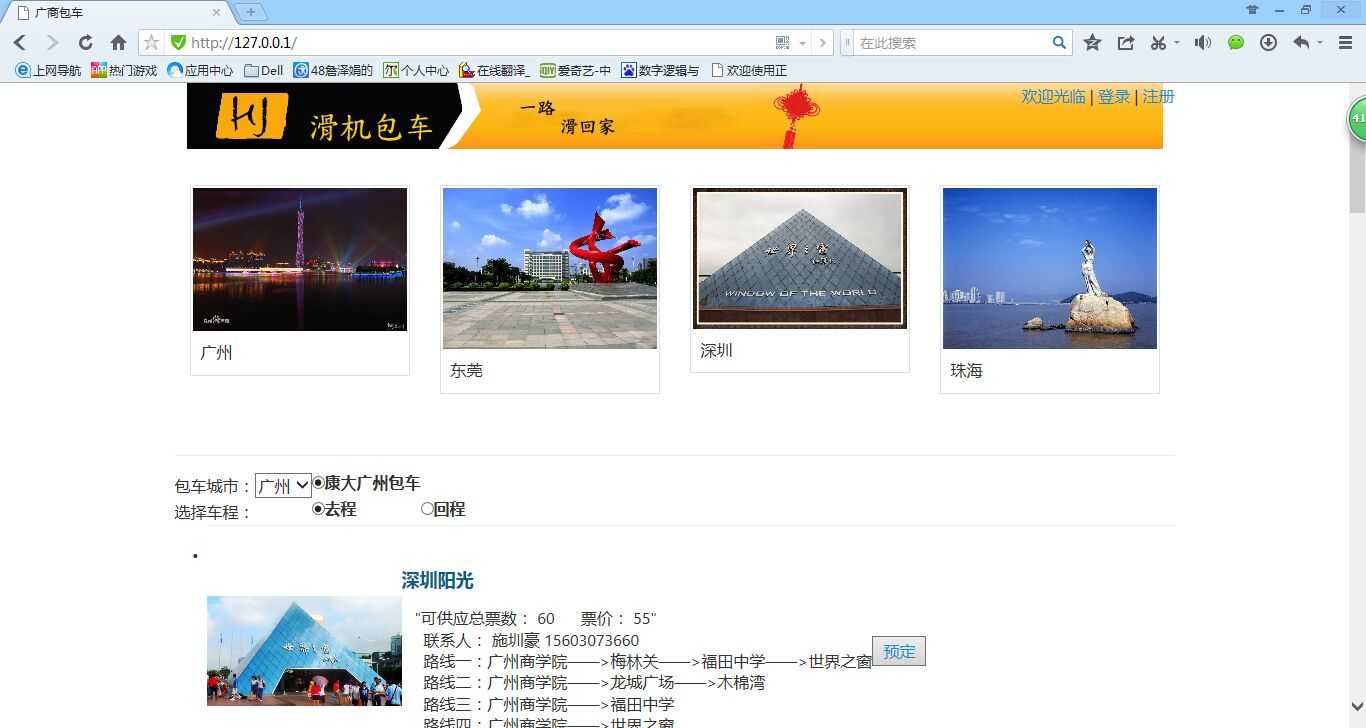This screenshot has width=1366, height=728.
Task: Open the 数字逻辑与 bookmark
Action: 660,71
